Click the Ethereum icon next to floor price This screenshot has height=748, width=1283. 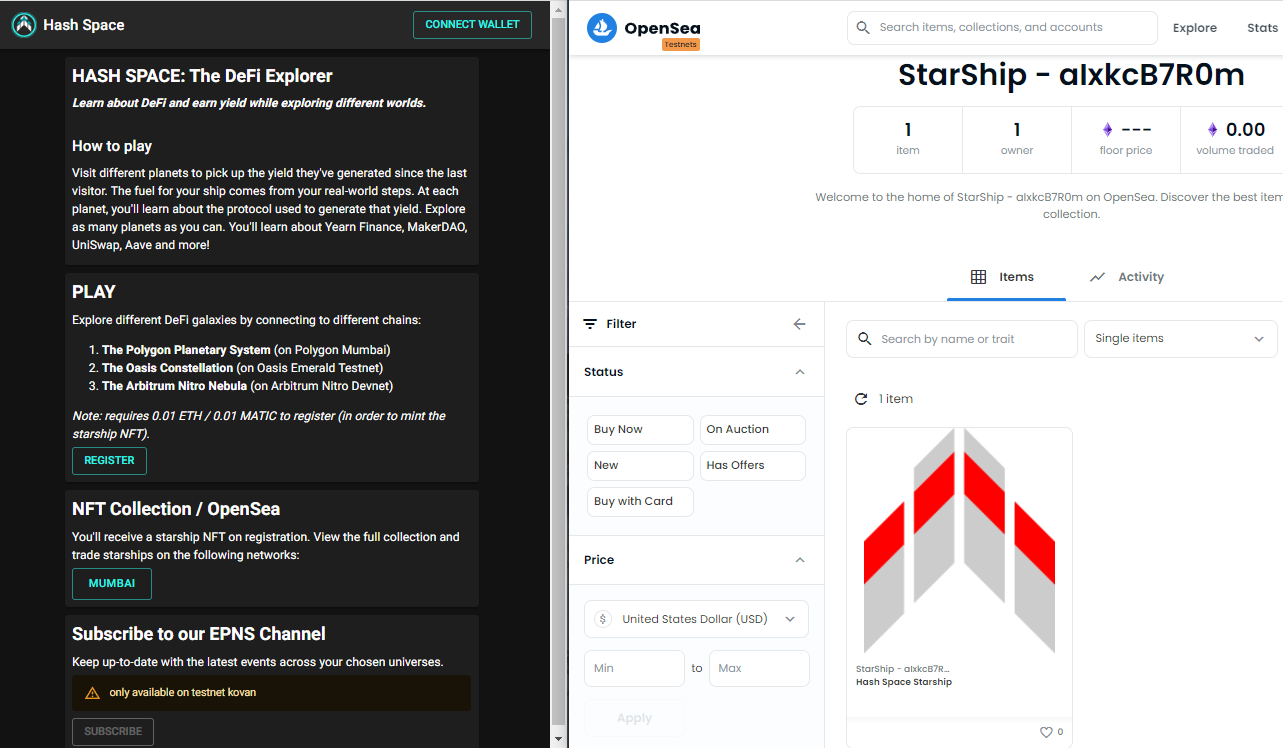pos(1107,130)
